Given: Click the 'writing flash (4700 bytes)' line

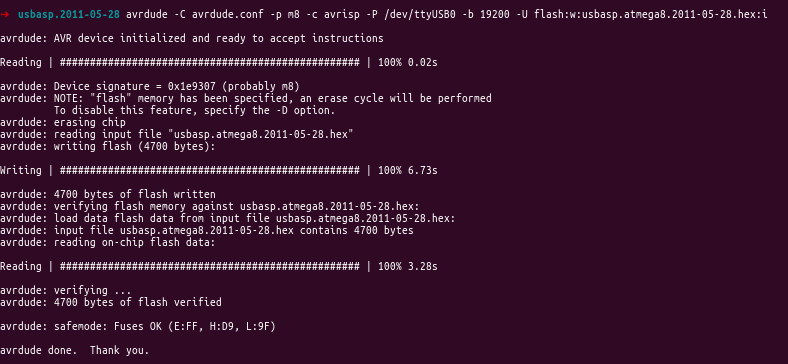Looking at the screenshot, I should point(108,147).
